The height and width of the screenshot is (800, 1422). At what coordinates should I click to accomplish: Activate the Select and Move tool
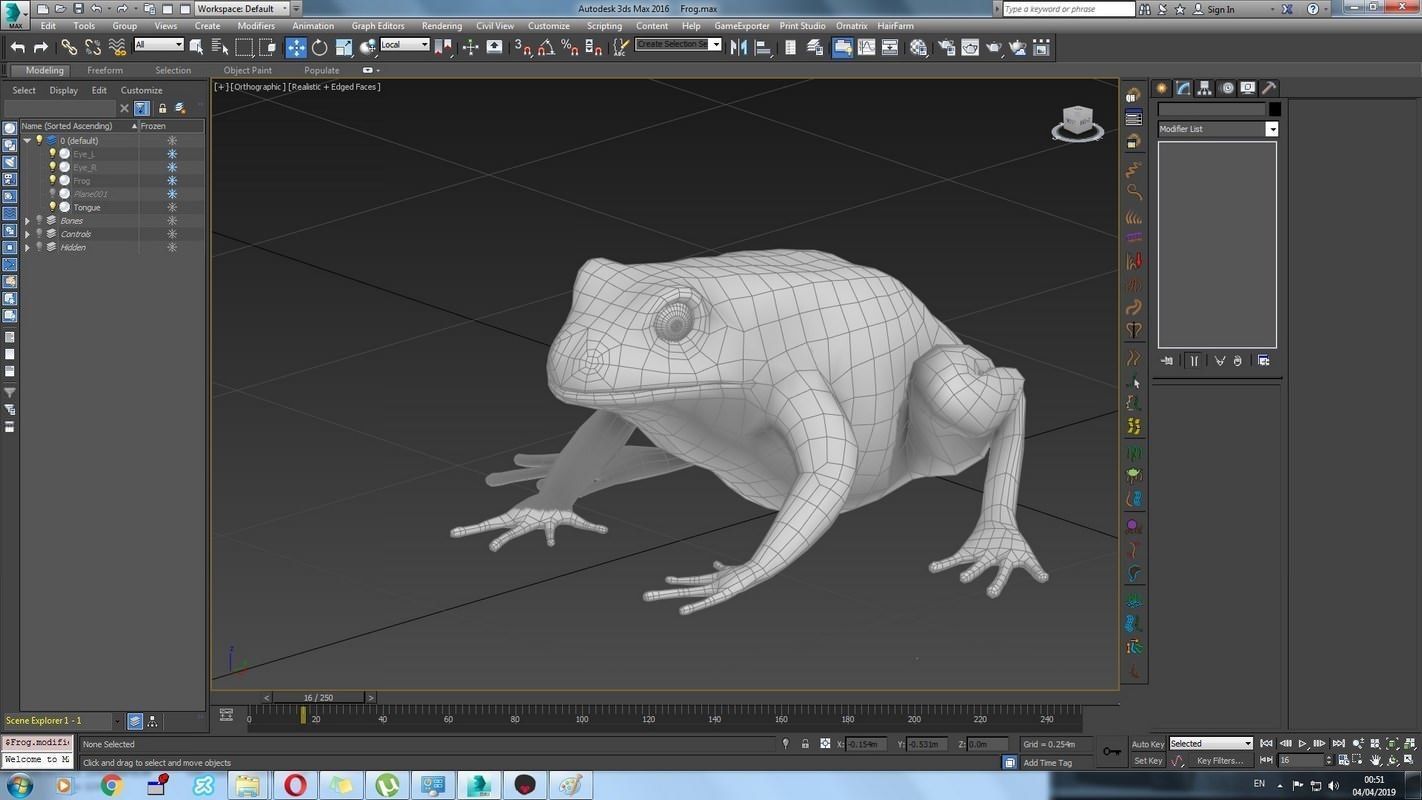coord(296,47)
